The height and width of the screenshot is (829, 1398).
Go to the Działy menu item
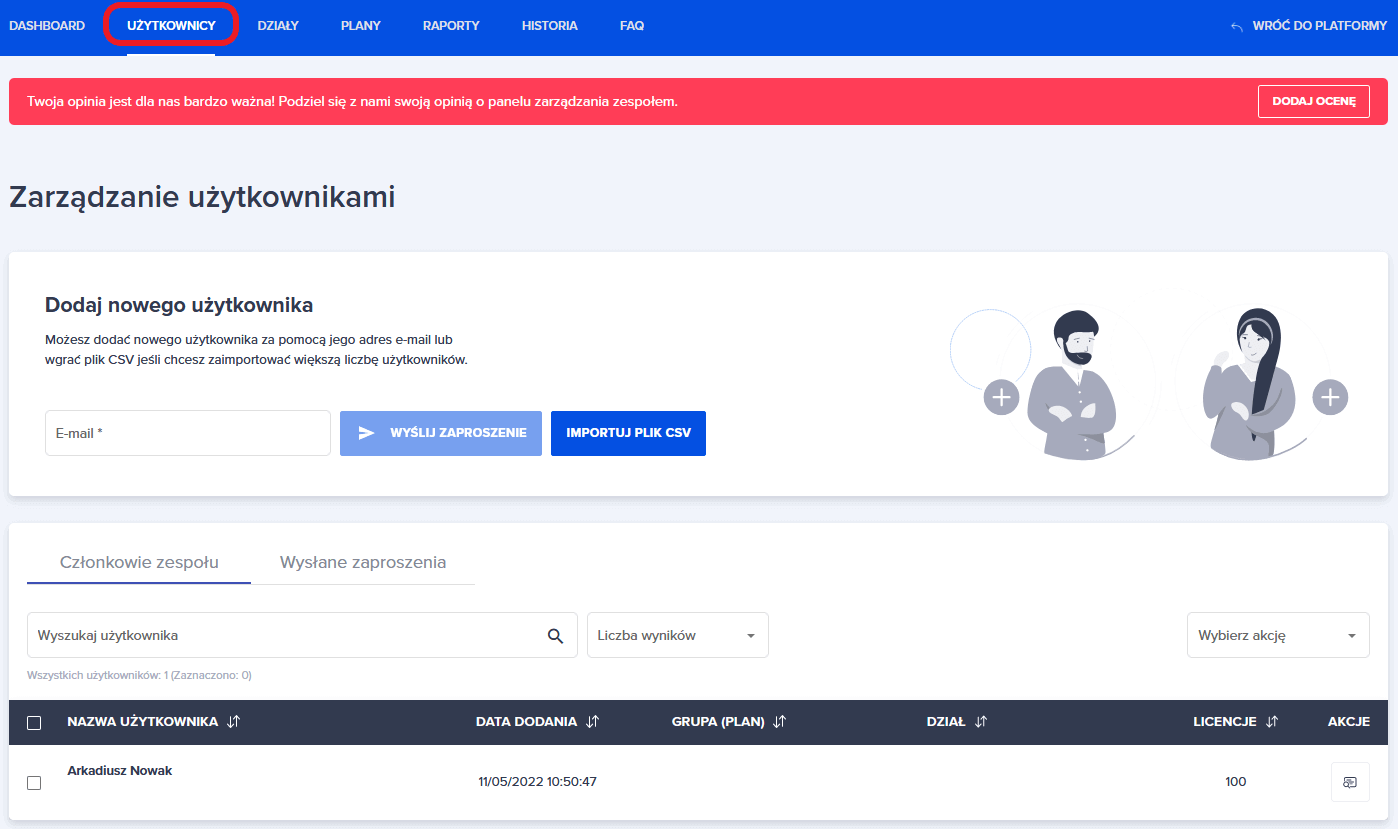278,26
